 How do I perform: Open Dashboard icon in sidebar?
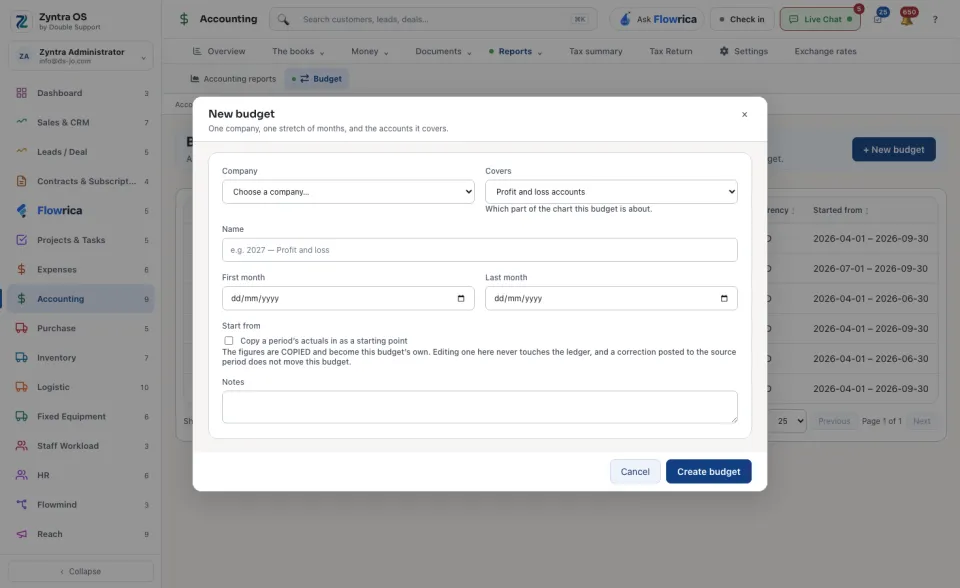pos(21,93)
